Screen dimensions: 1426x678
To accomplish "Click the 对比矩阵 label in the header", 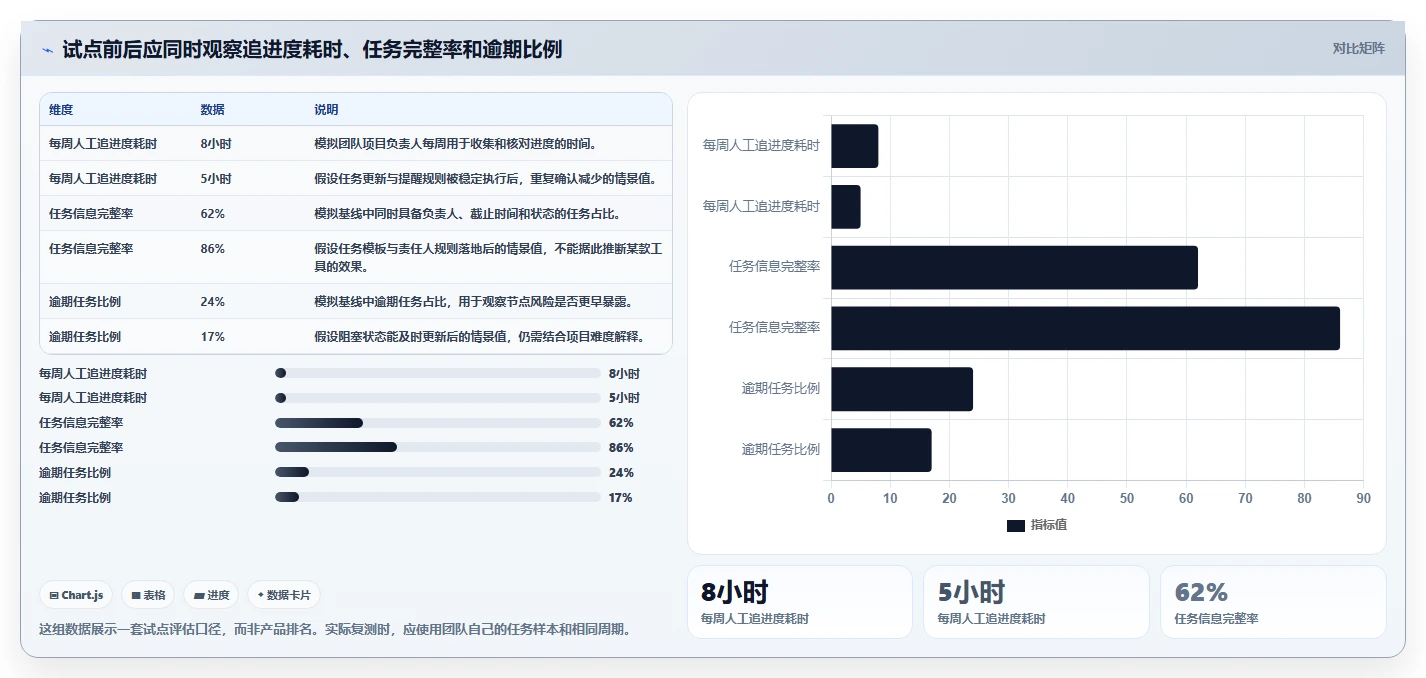I will click(x=1358, y=48).
